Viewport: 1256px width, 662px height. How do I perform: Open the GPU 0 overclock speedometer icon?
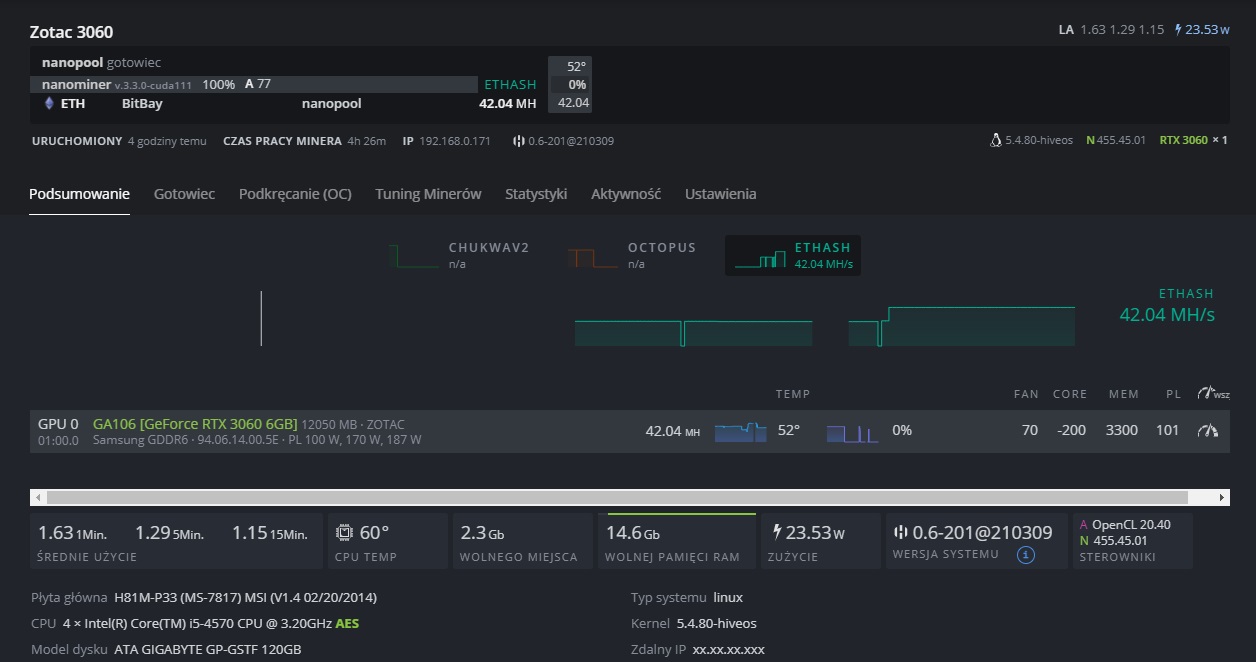1208,431
